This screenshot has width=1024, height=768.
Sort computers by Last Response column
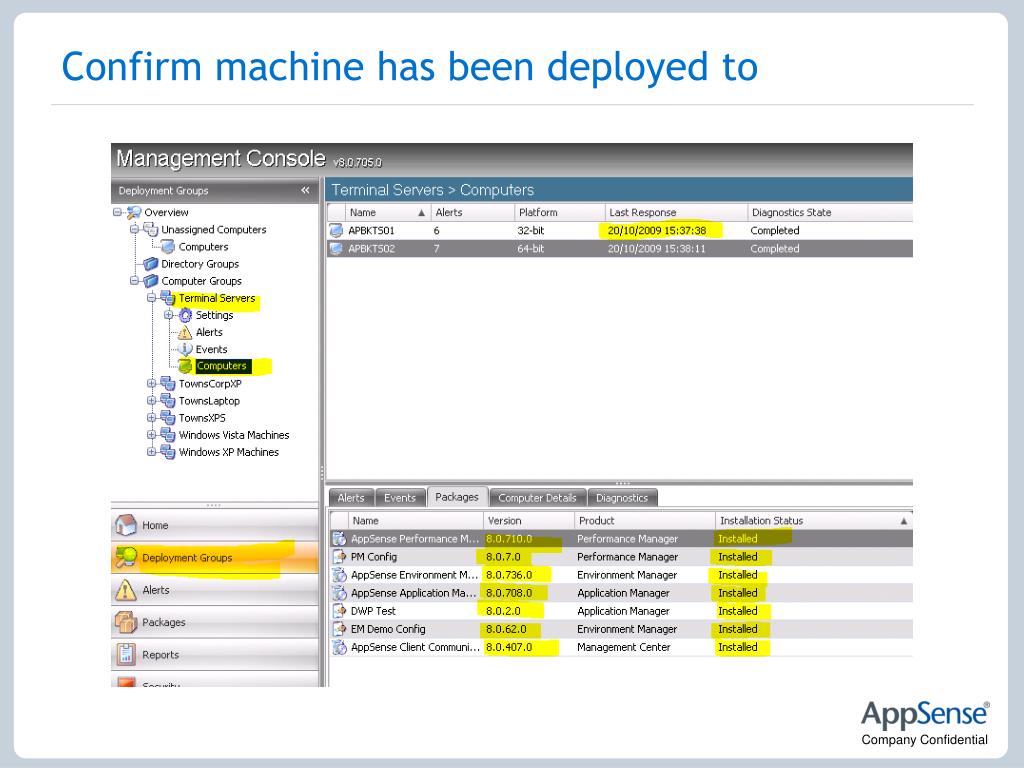(675, 212)
